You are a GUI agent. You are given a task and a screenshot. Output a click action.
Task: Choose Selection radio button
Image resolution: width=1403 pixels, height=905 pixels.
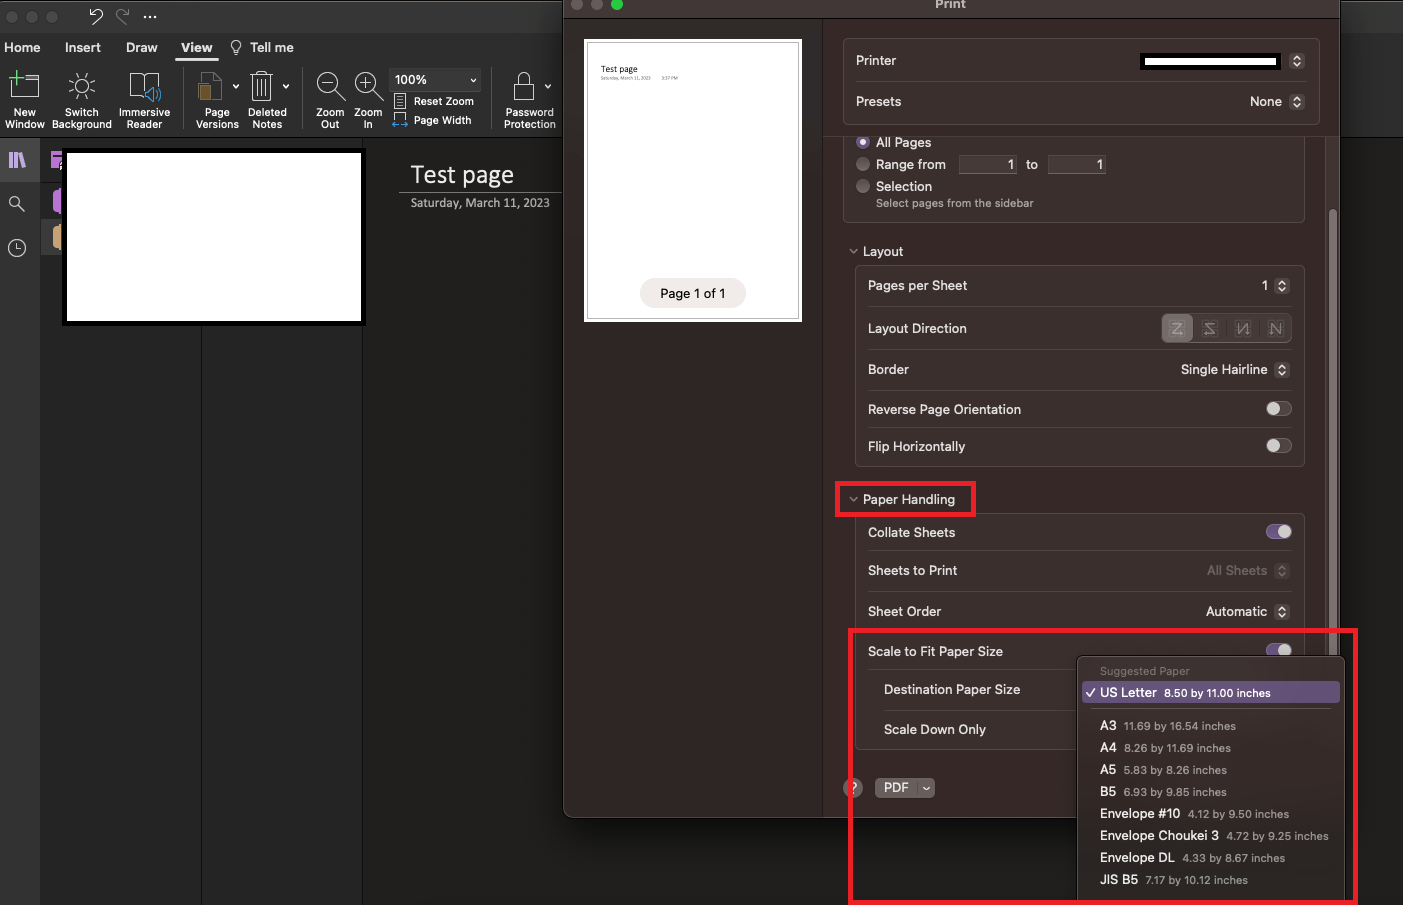(863, 186)
